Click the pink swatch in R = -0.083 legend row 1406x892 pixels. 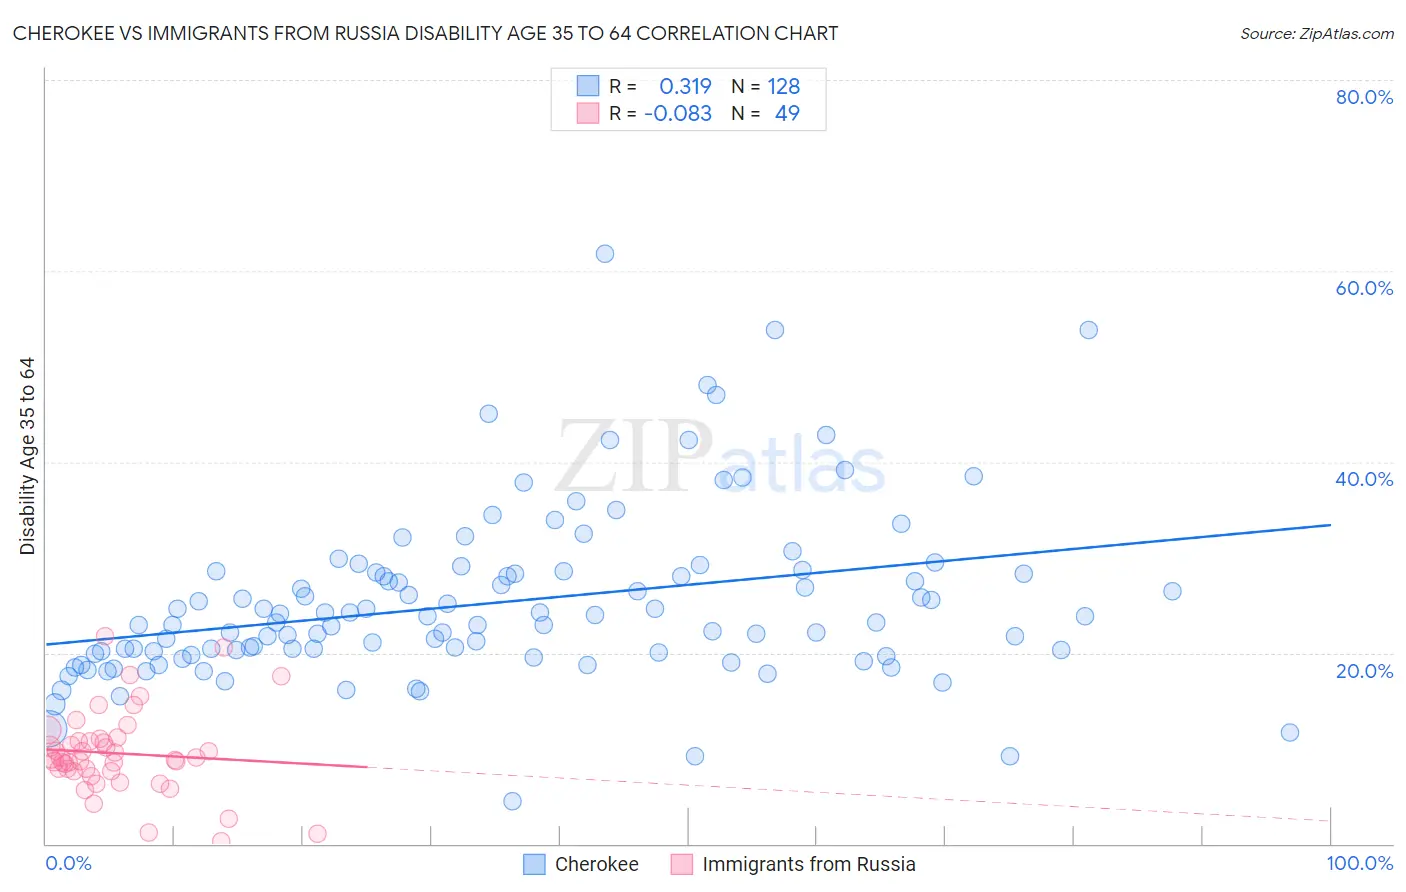click(x=587, y=113)
